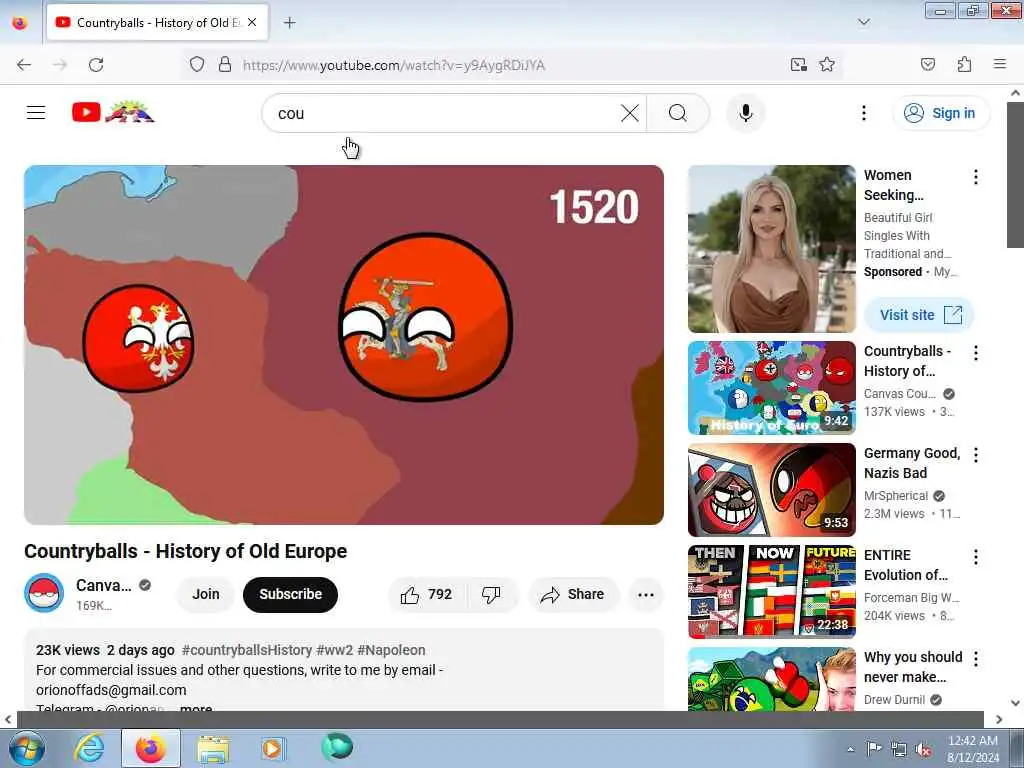Dislike the video with thumbs down
Image resolution: width=1024 pixels, height=768 pixels.
point(491,594)
